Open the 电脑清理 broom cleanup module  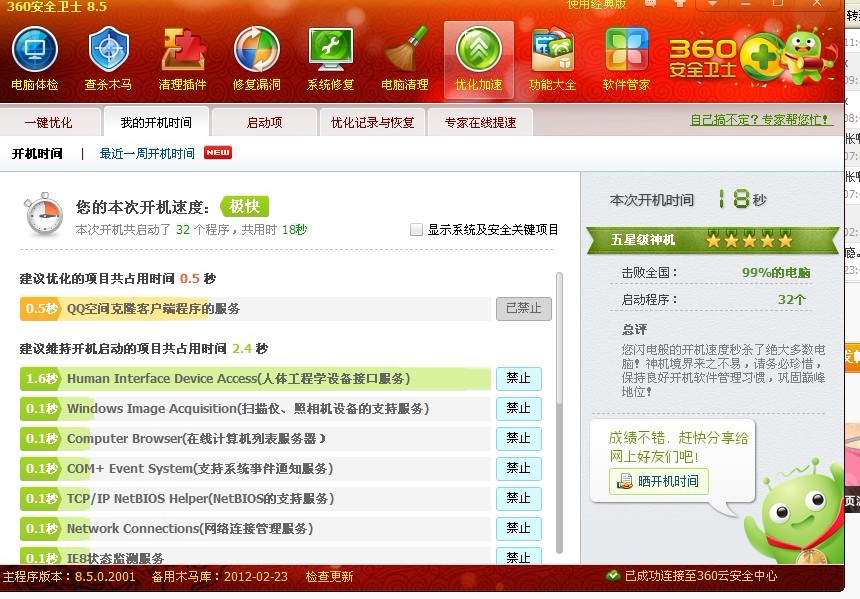point(405,59)
